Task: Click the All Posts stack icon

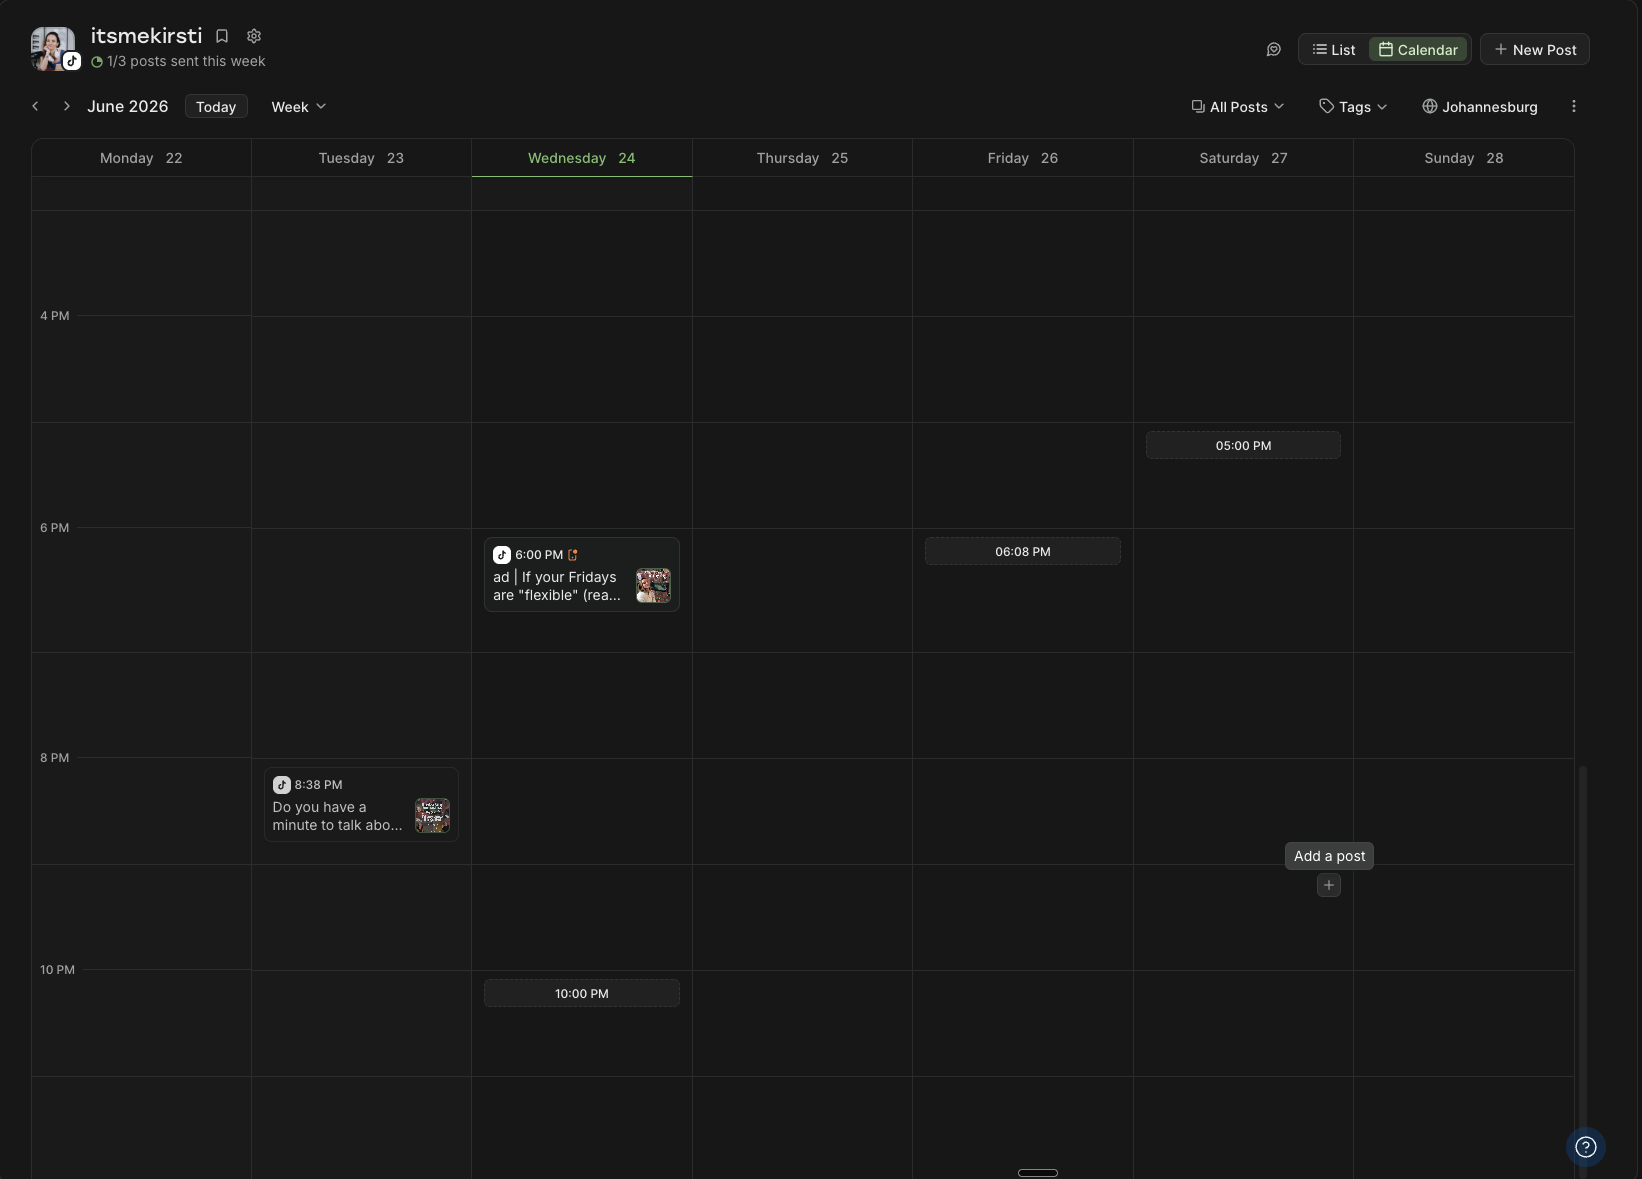Action: (x=1198, y=106)
